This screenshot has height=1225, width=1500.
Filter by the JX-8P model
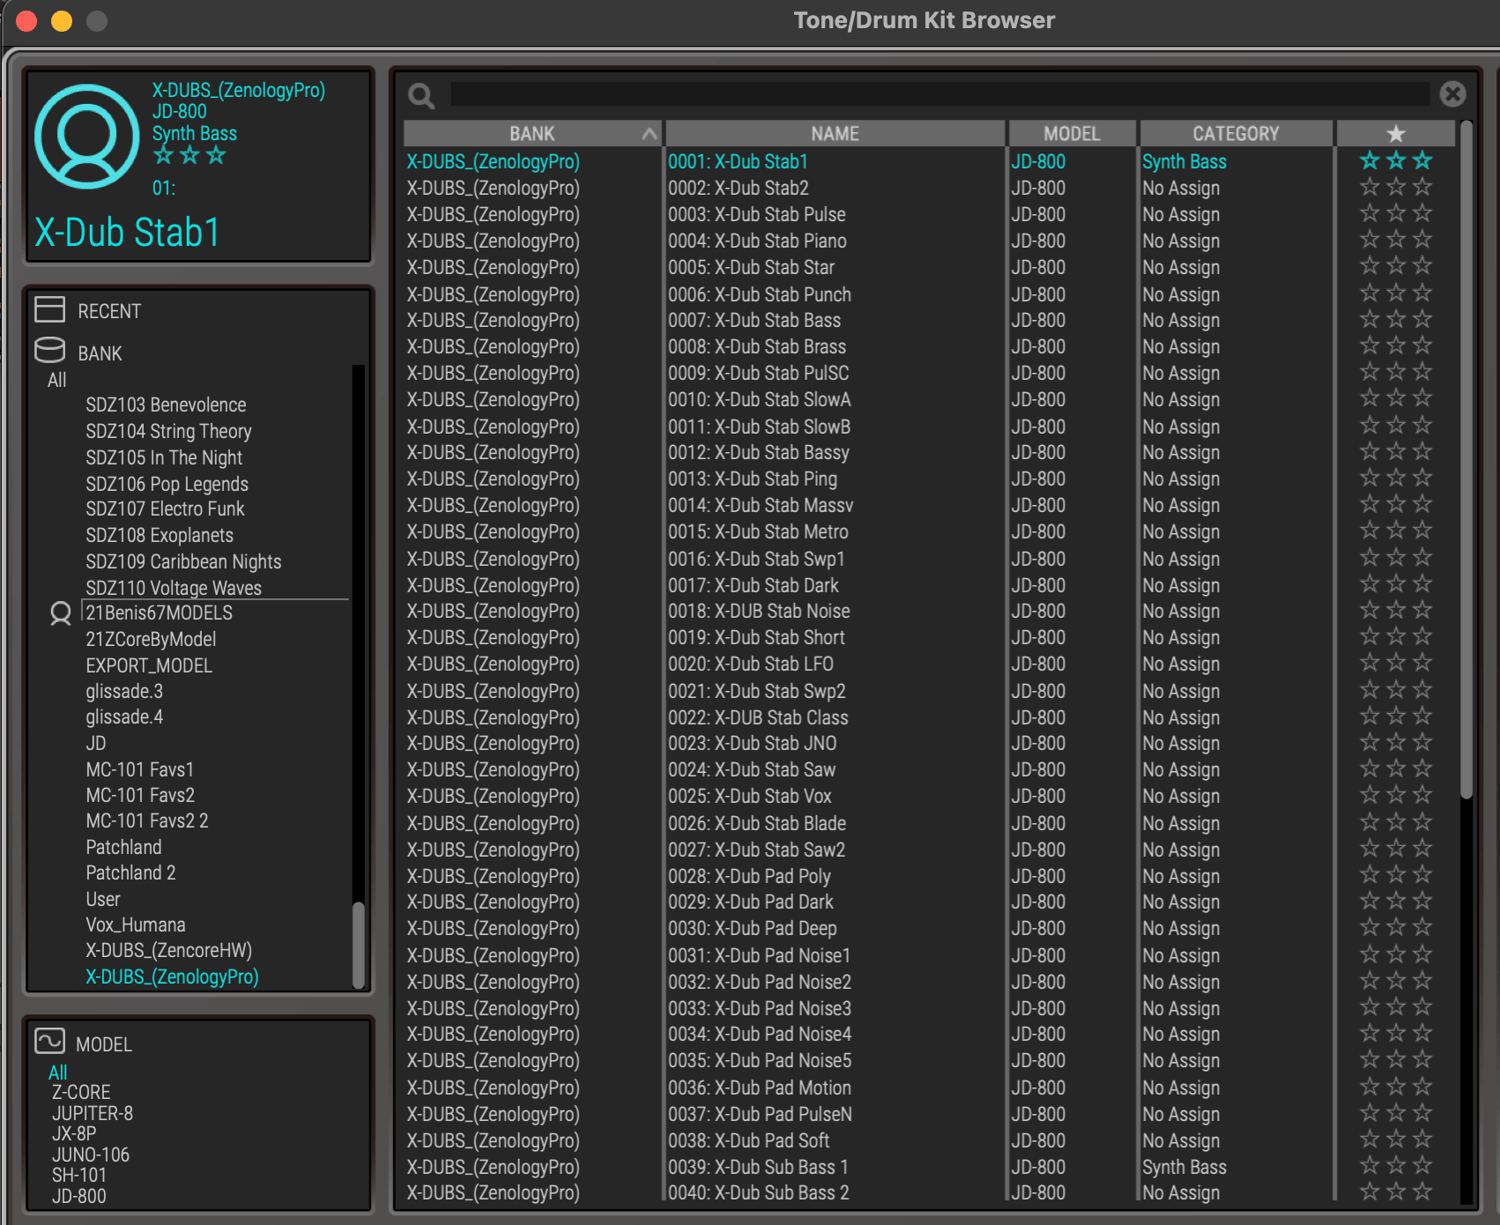74,1134
